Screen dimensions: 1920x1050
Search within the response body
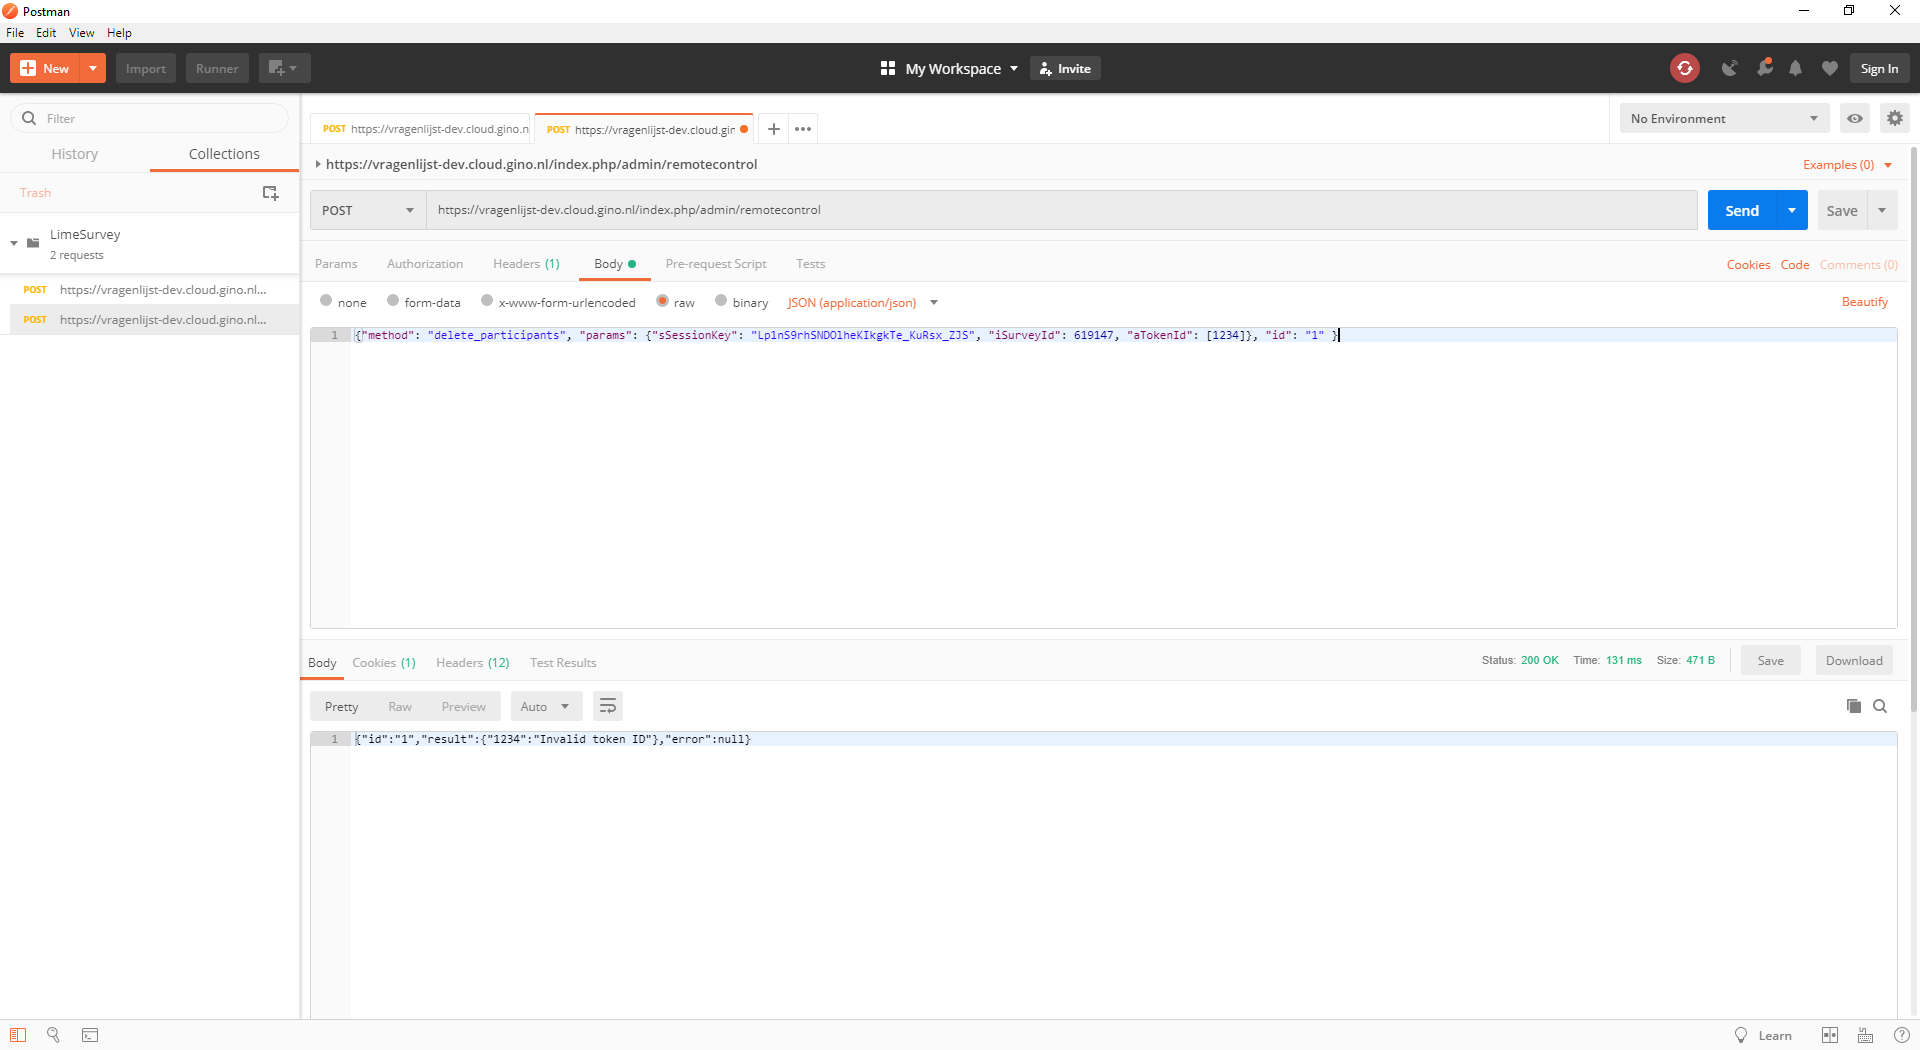[1880, 706]
